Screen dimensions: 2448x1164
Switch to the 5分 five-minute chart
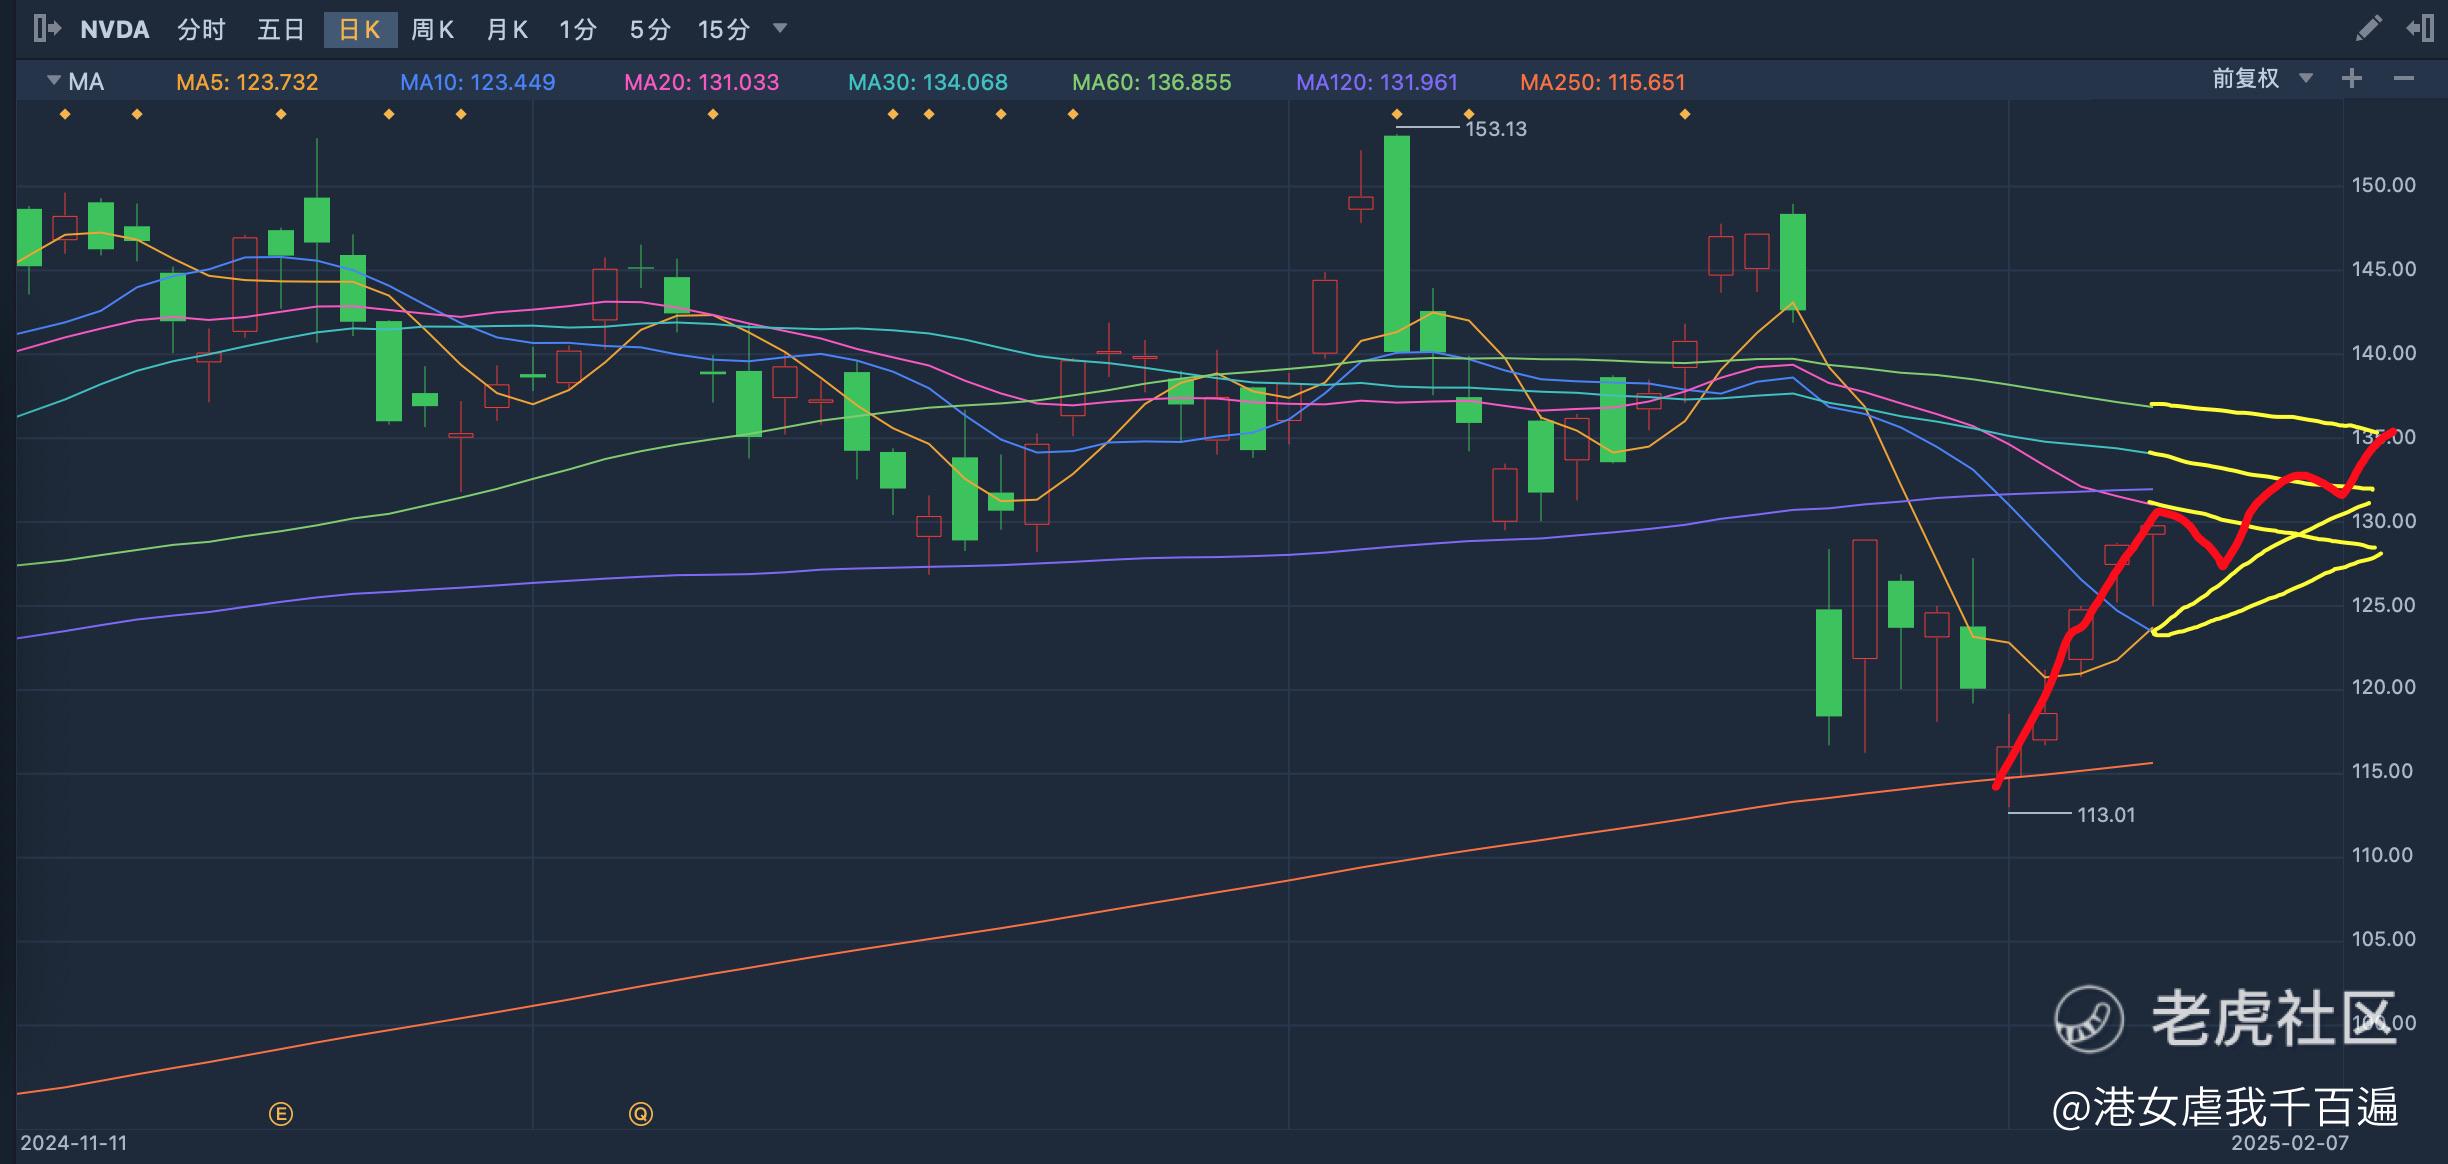(650, 30)
